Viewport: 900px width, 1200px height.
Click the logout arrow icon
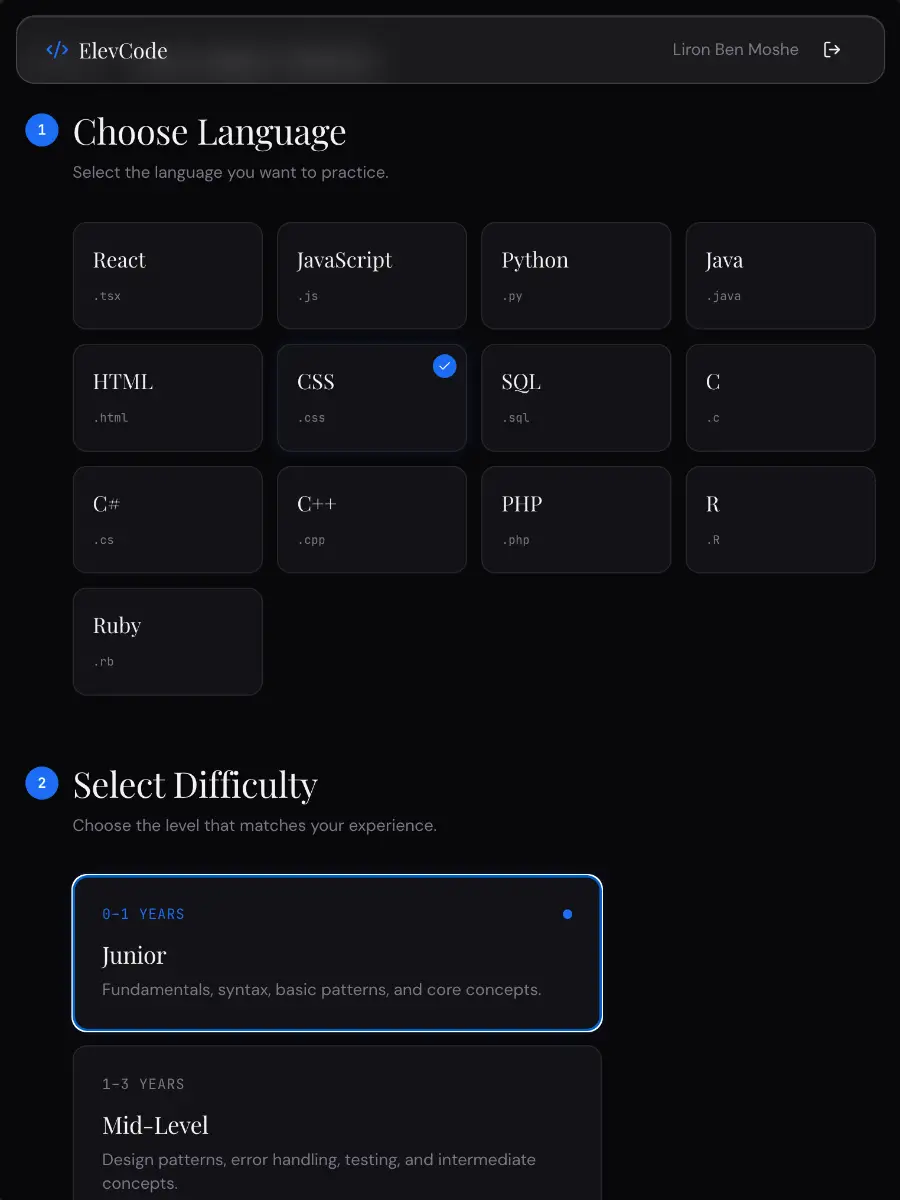(831, 49)
